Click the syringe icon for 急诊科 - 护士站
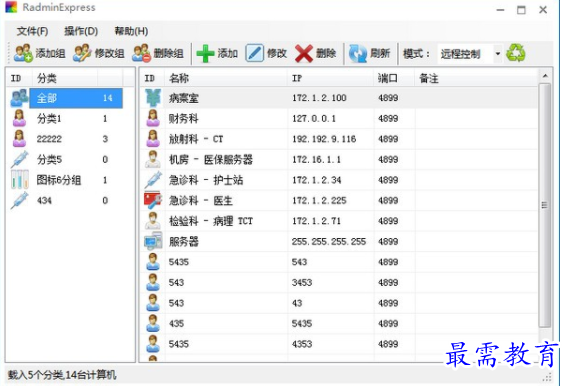Screen dimensions: 567x386 tap(153, 180)
